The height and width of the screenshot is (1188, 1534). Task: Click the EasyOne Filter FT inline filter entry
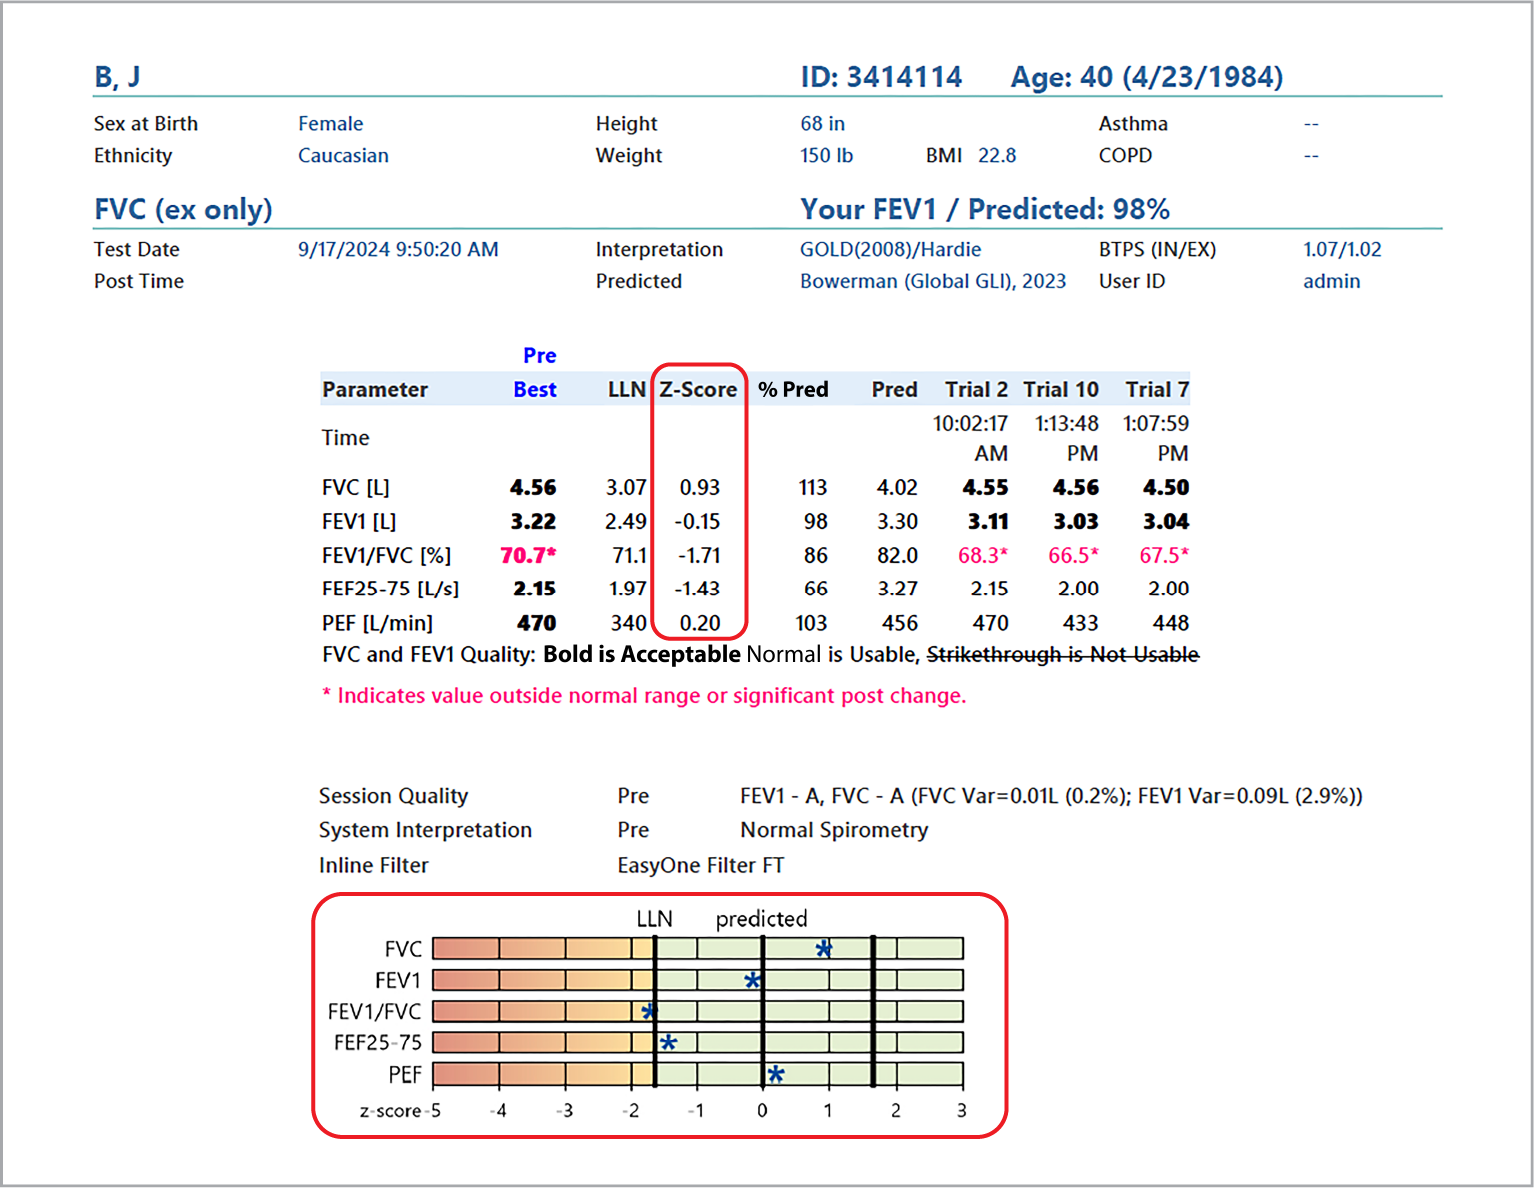point(700,865)
